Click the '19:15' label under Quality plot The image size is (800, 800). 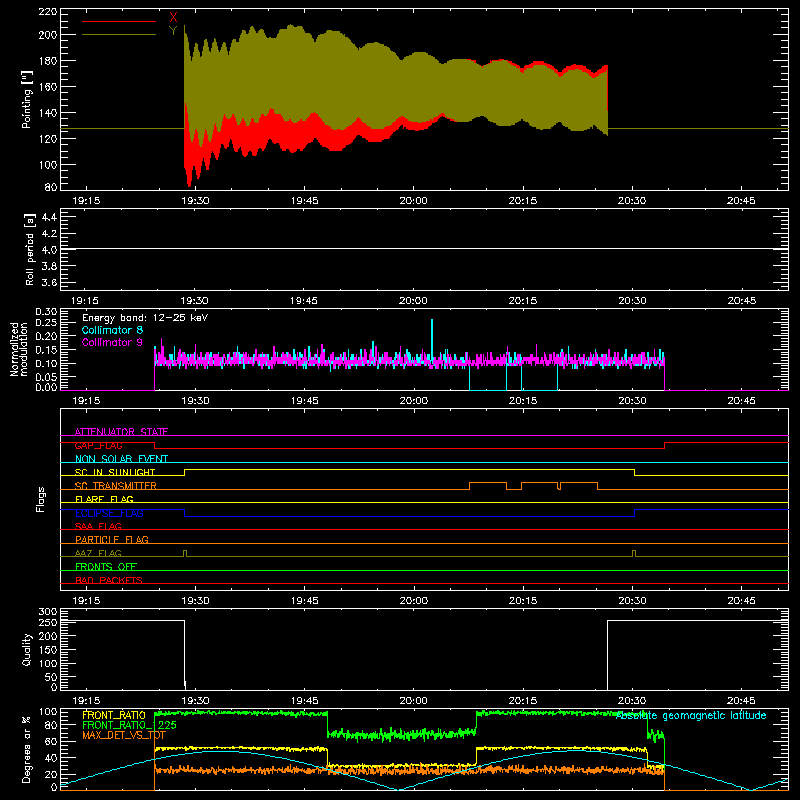coord(86,701)
